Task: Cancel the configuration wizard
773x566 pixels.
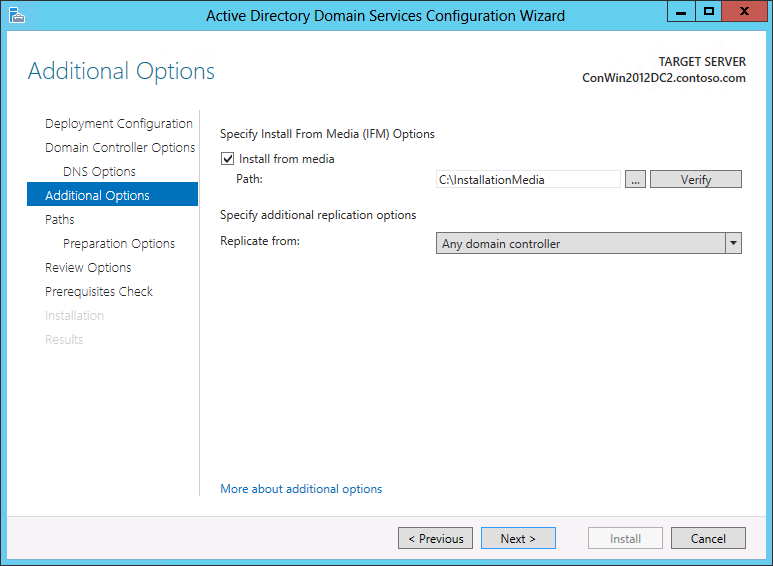Action: click(708, 538)
